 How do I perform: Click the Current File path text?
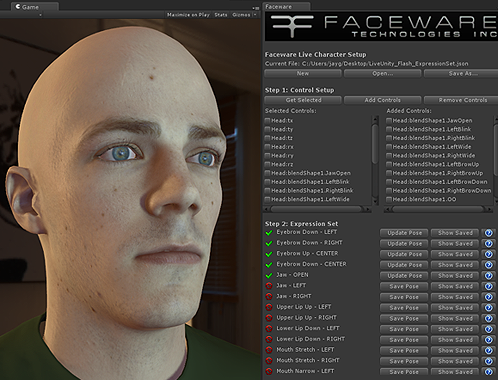[x=366, y=64]
